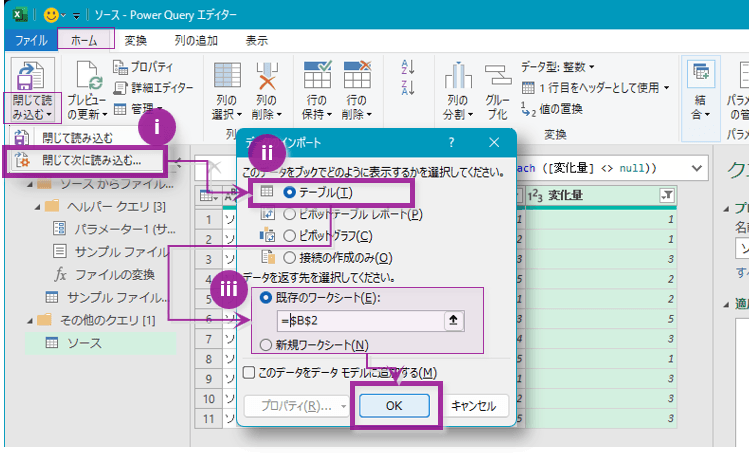Click the 管理 (Manage) ribbon item
Viewport: 749px width, 456px height.
139,109
